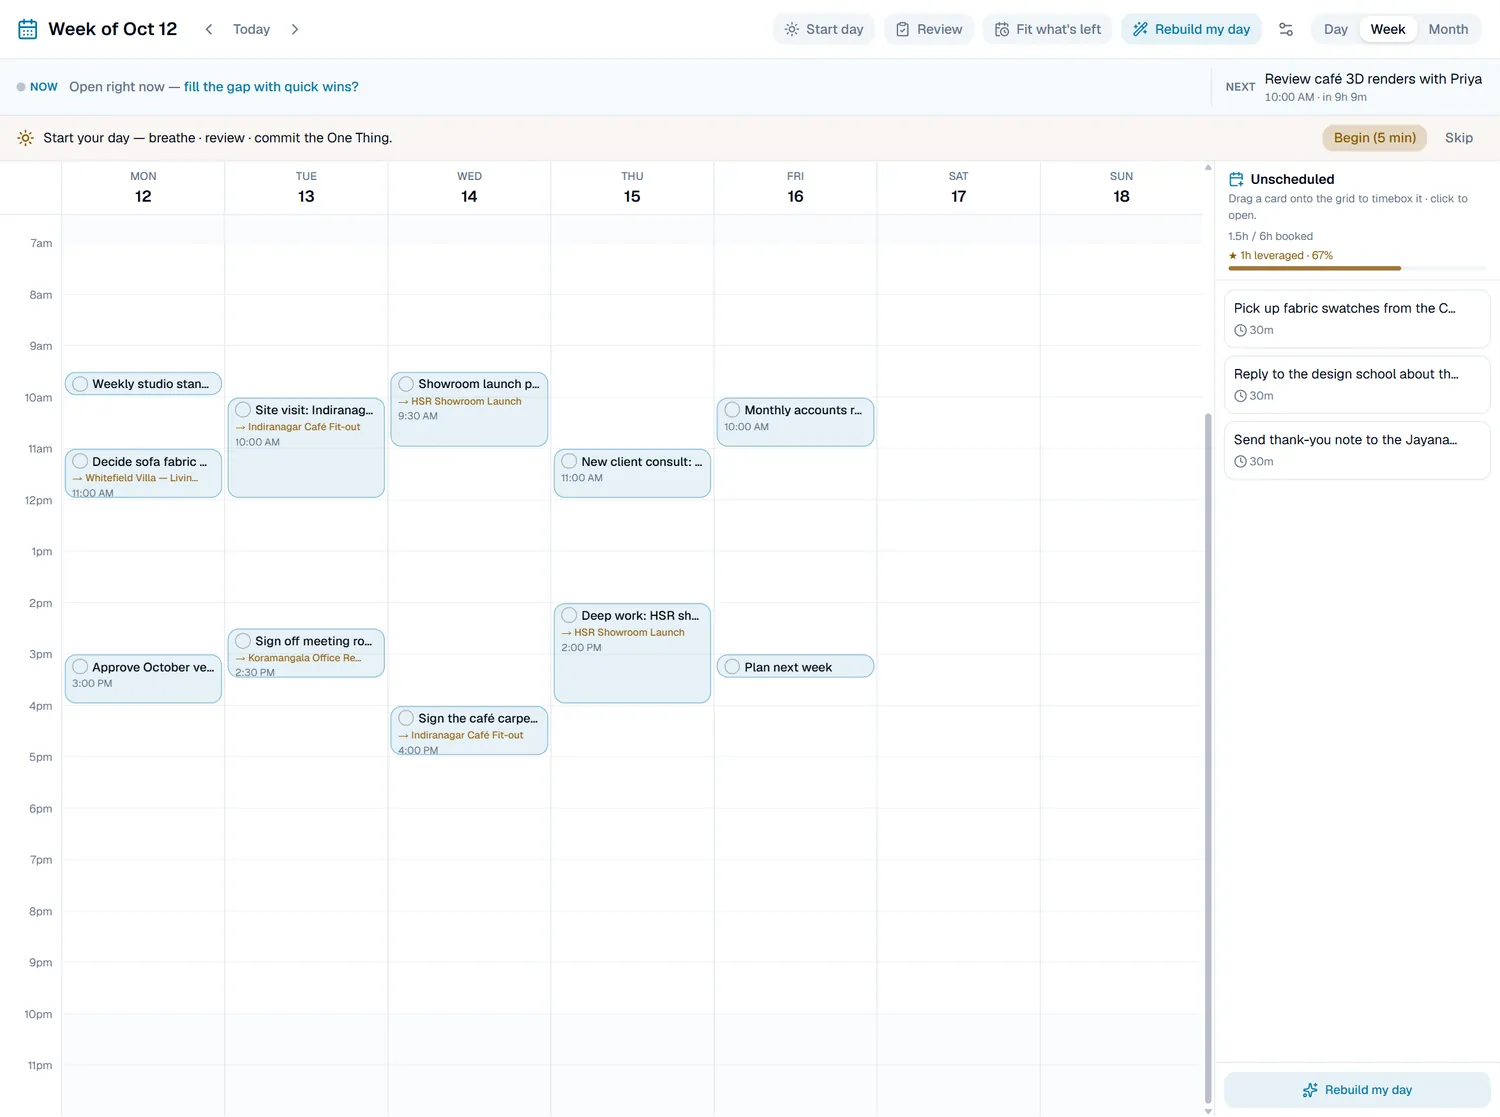Open Pick up fabric swatches card
The width and height of the screenshot is (1500, 1117).
1357,318
